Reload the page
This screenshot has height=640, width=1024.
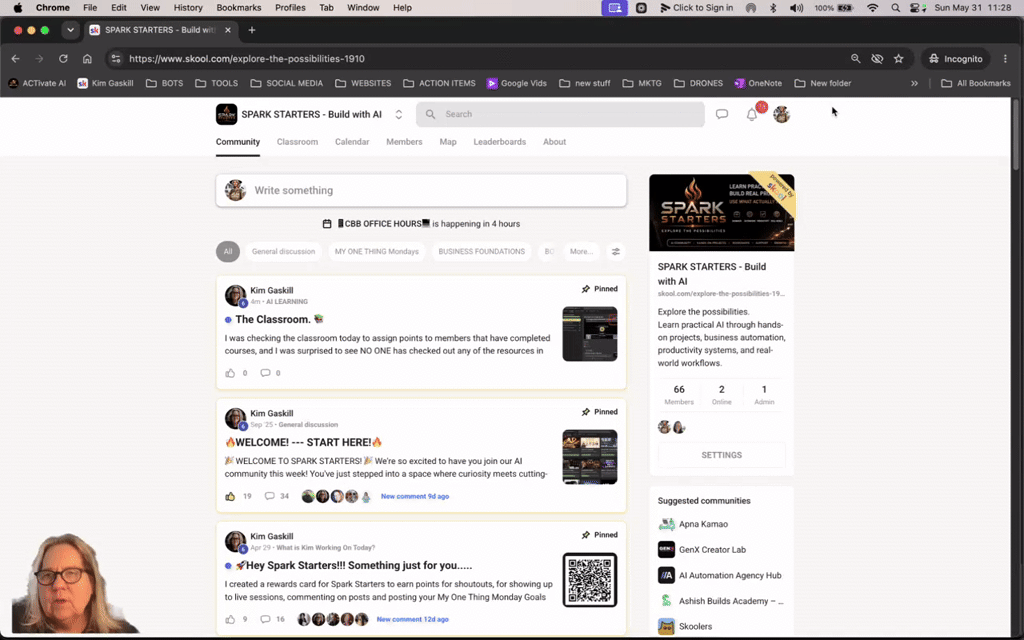63,59
